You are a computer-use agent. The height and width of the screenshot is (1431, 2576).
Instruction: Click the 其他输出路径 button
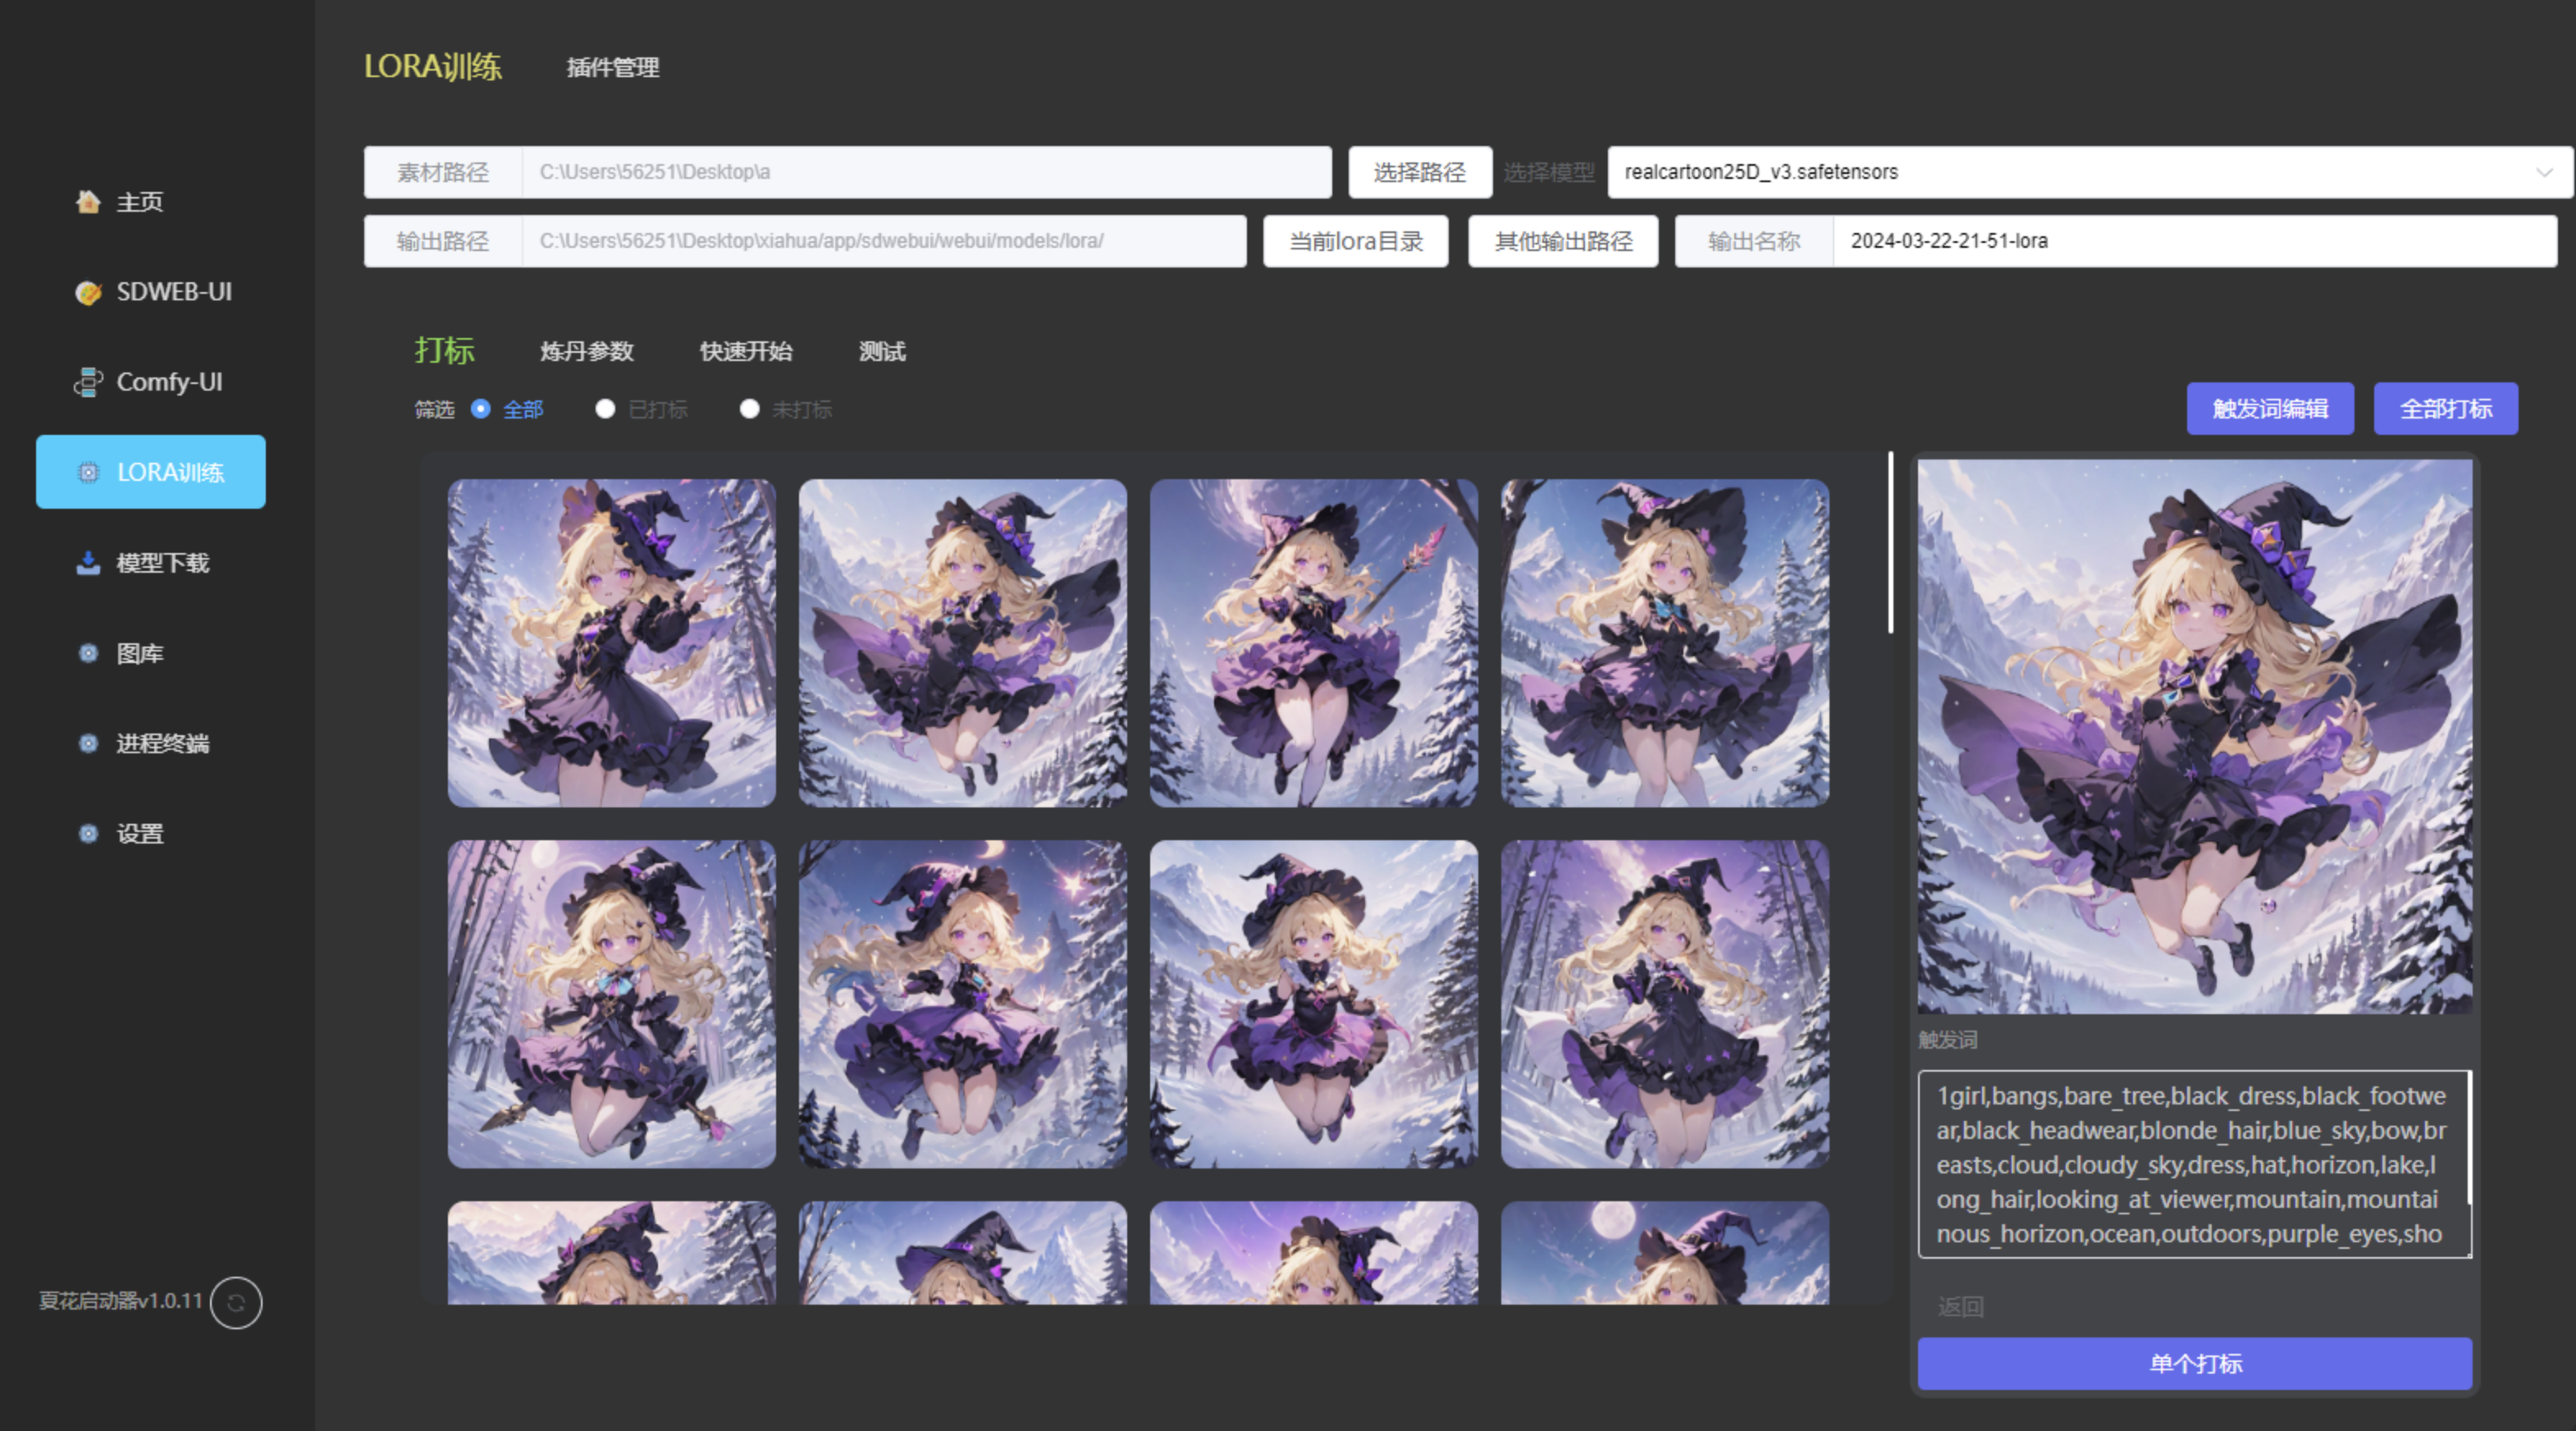pos(1563,241)
